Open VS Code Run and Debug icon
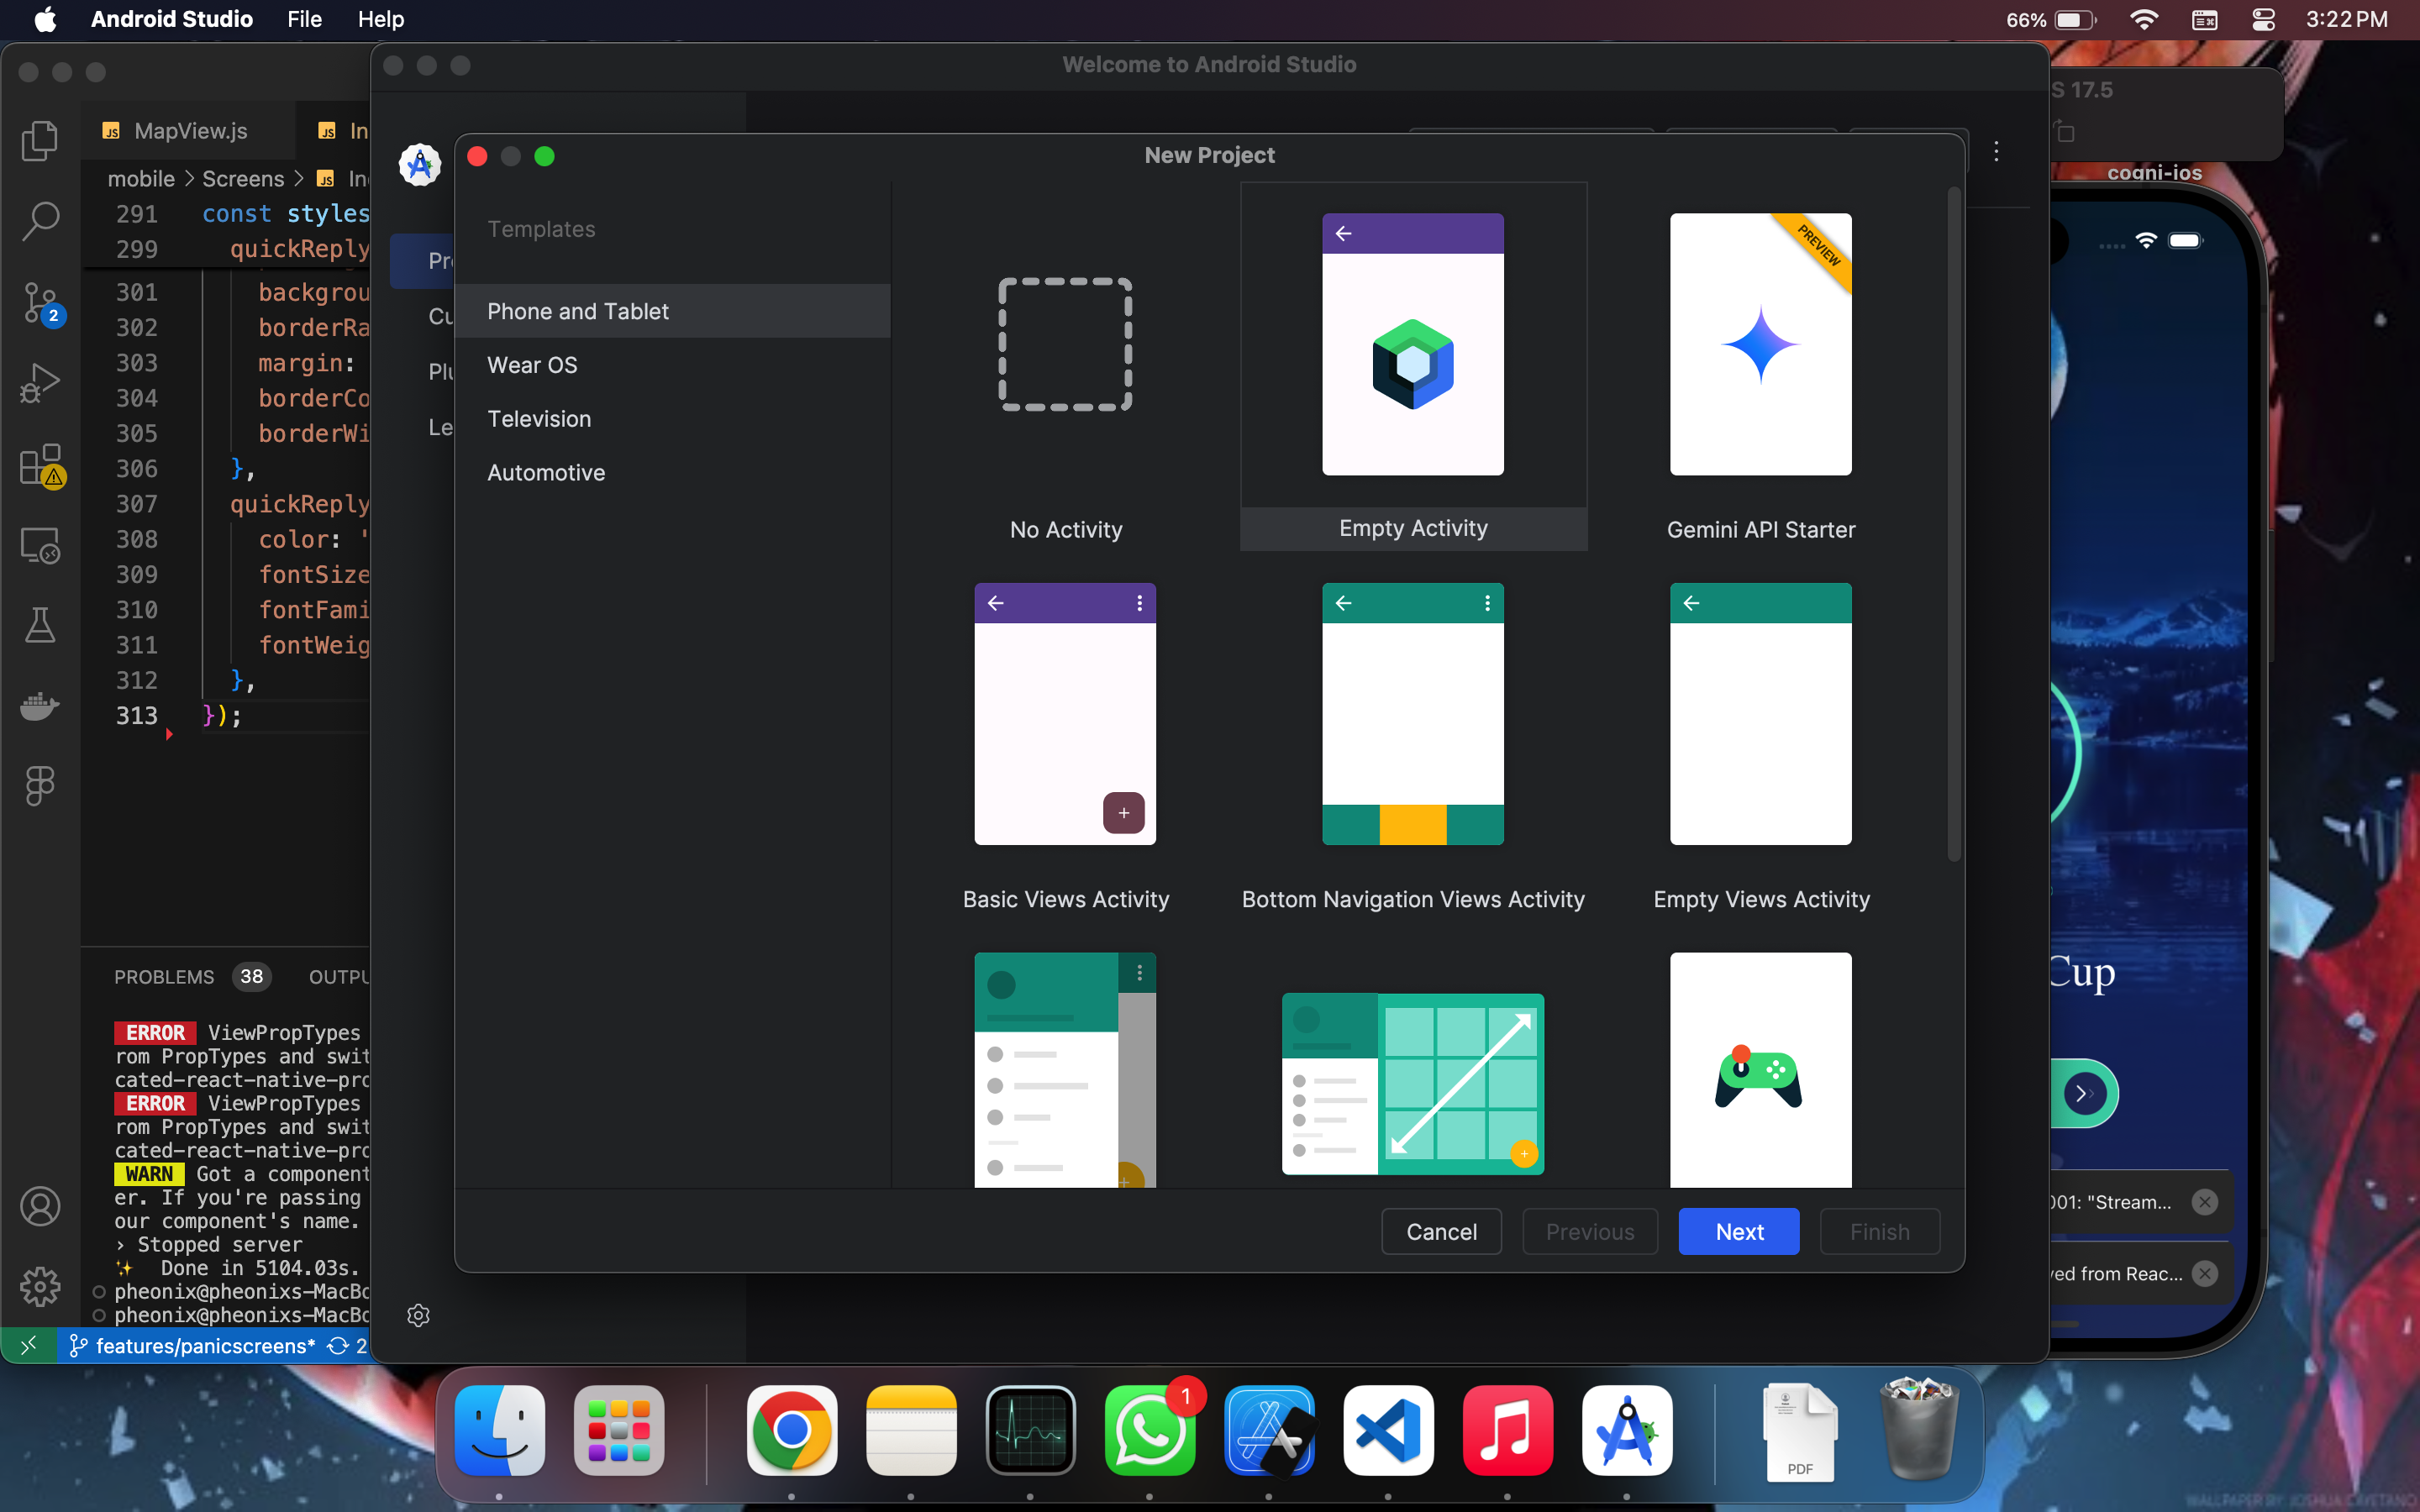Screen dimensions: 2420x1512 coord(40,382)
